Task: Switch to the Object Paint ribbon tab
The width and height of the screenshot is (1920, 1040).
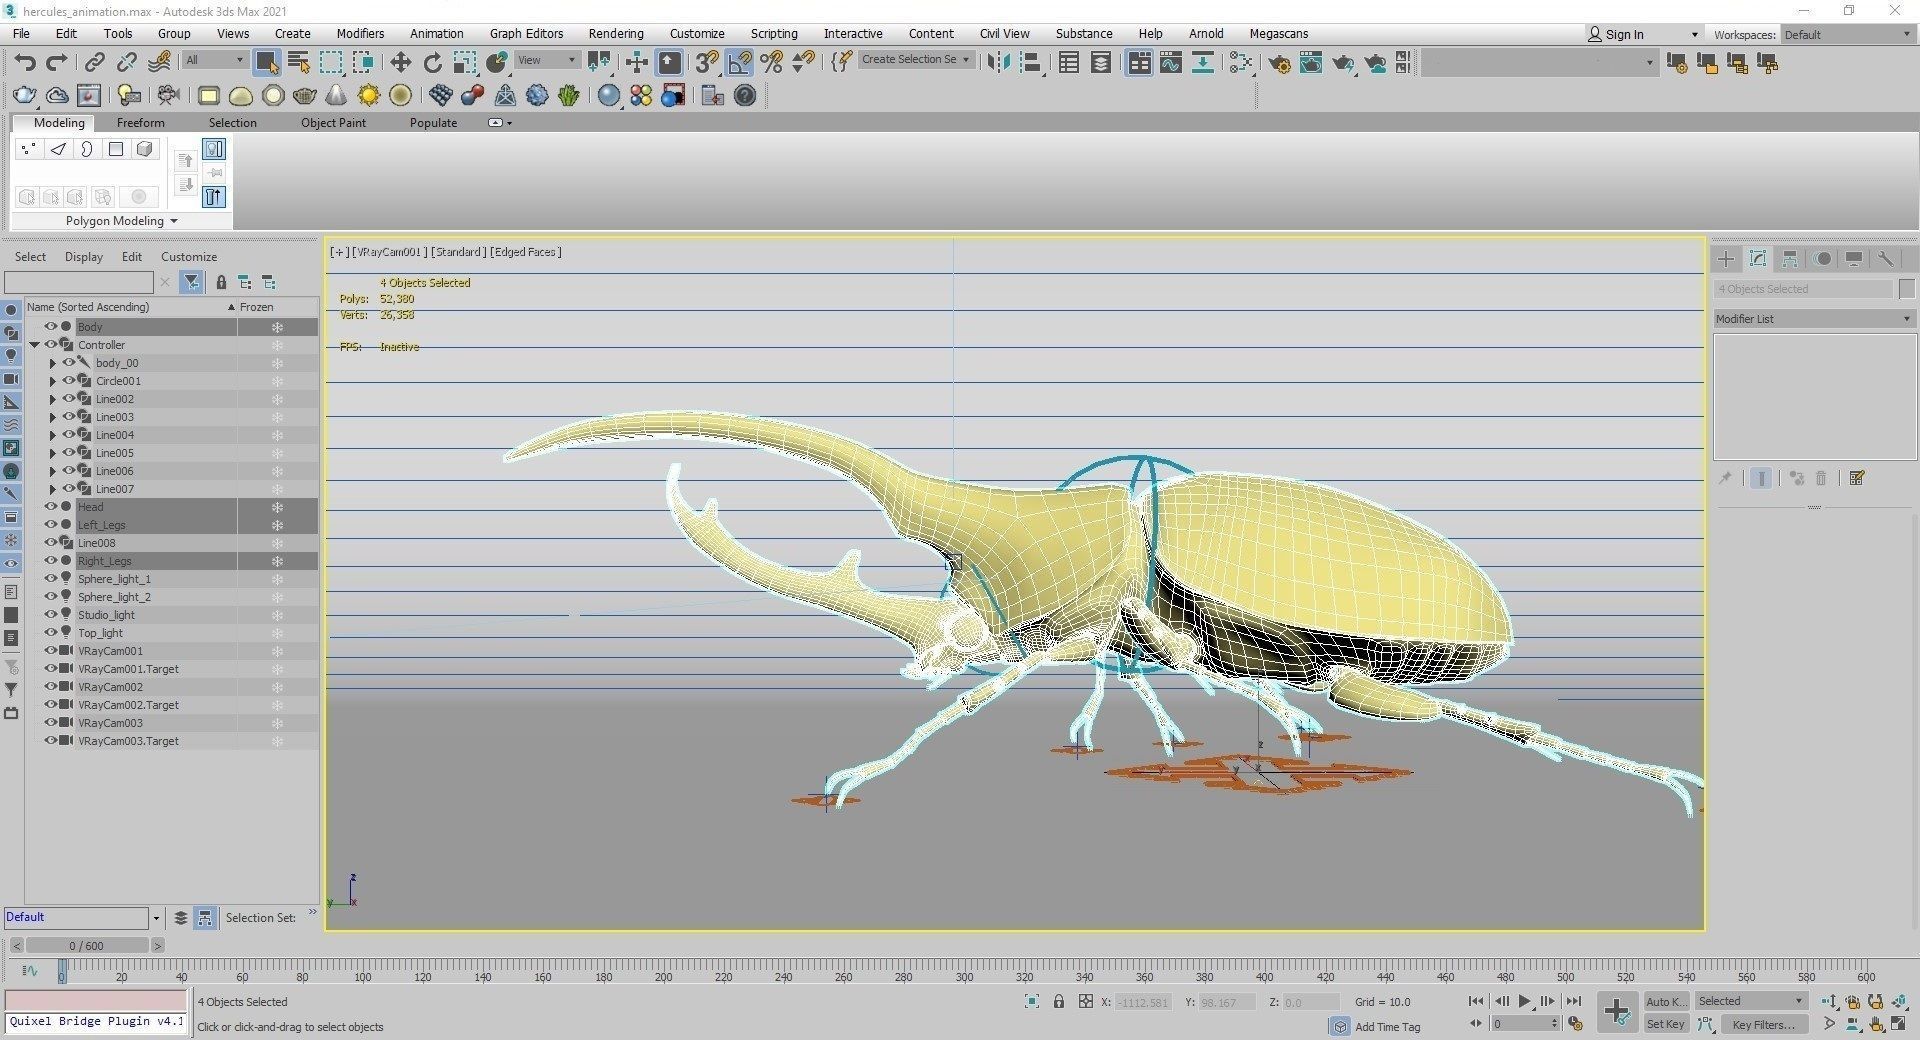Action: click(333, 123)
